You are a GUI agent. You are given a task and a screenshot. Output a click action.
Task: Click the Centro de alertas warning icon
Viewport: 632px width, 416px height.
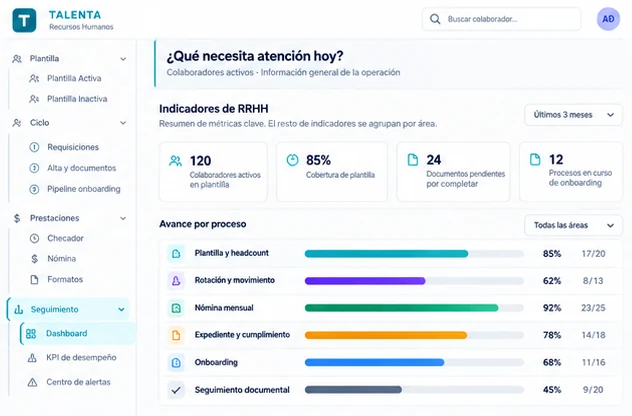point(32,382)
